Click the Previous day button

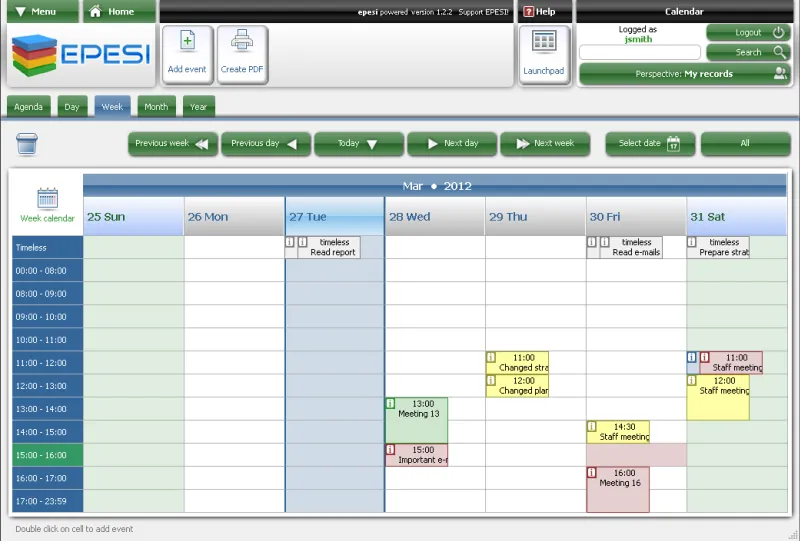click(x=266, y=143)
